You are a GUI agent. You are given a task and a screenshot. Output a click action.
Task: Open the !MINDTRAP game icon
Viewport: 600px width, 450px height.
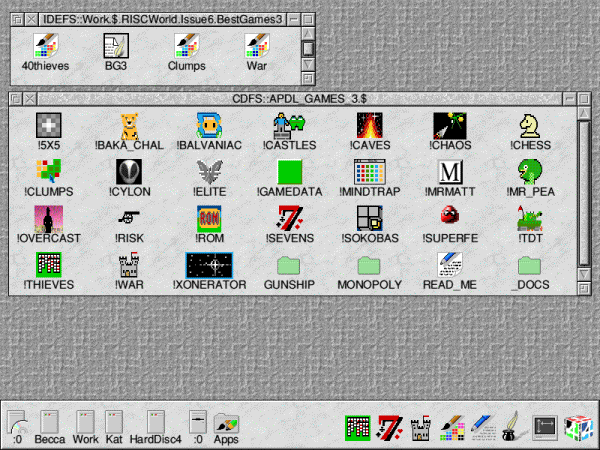click(369, 172)
